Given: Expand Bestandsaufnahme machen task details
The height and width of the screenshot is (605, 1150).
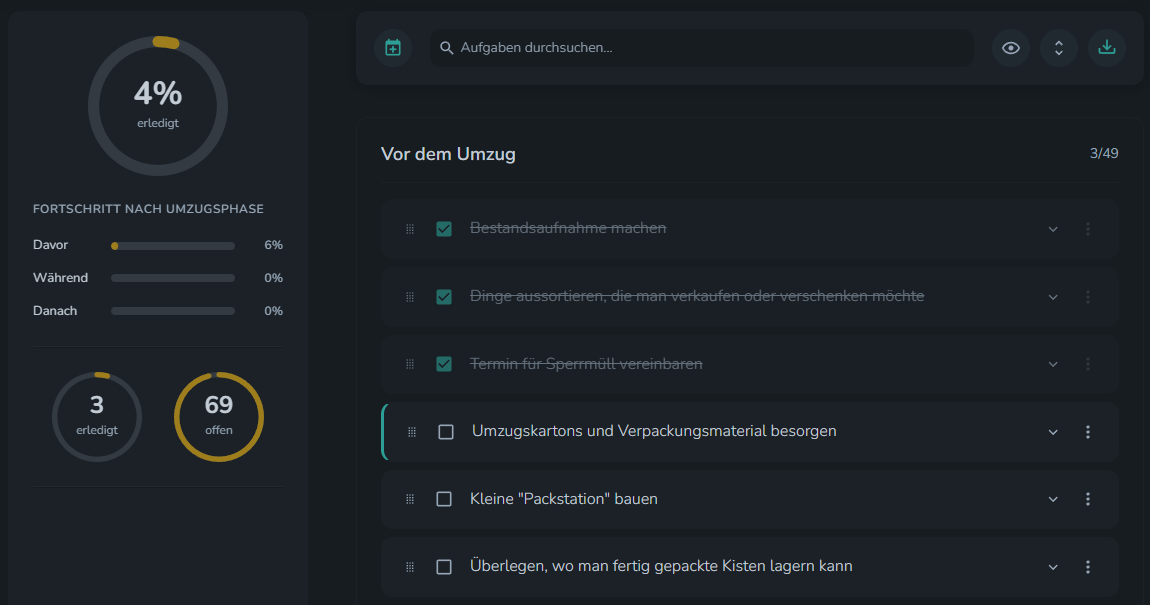Looking at the screenshot, I should coord(1052,229).
